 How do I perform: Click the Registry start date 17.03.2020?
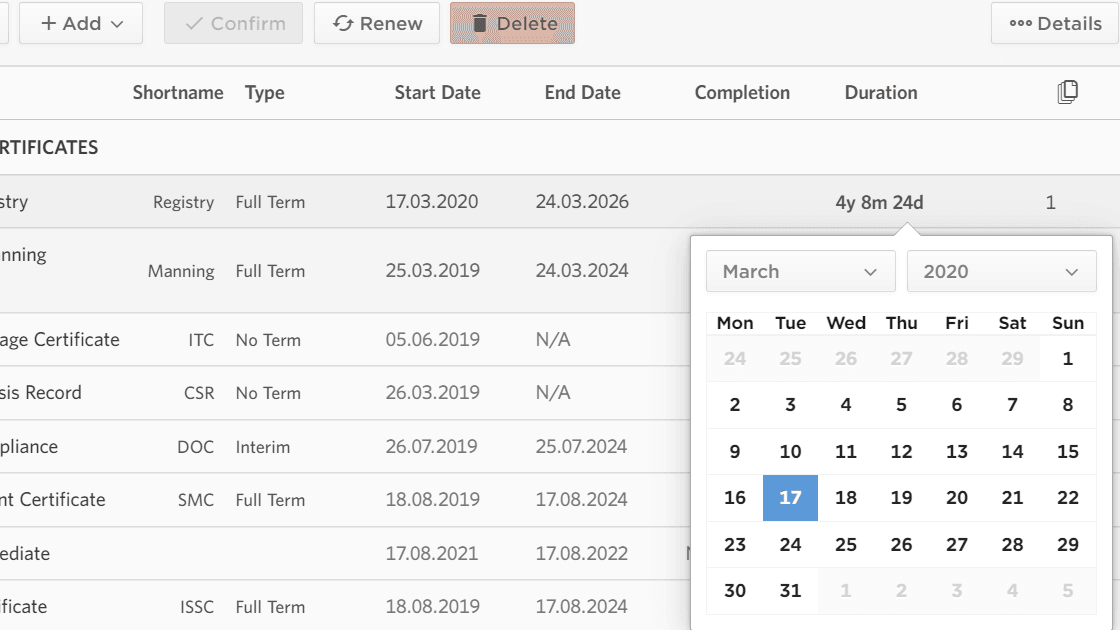(x=432, y=202)
